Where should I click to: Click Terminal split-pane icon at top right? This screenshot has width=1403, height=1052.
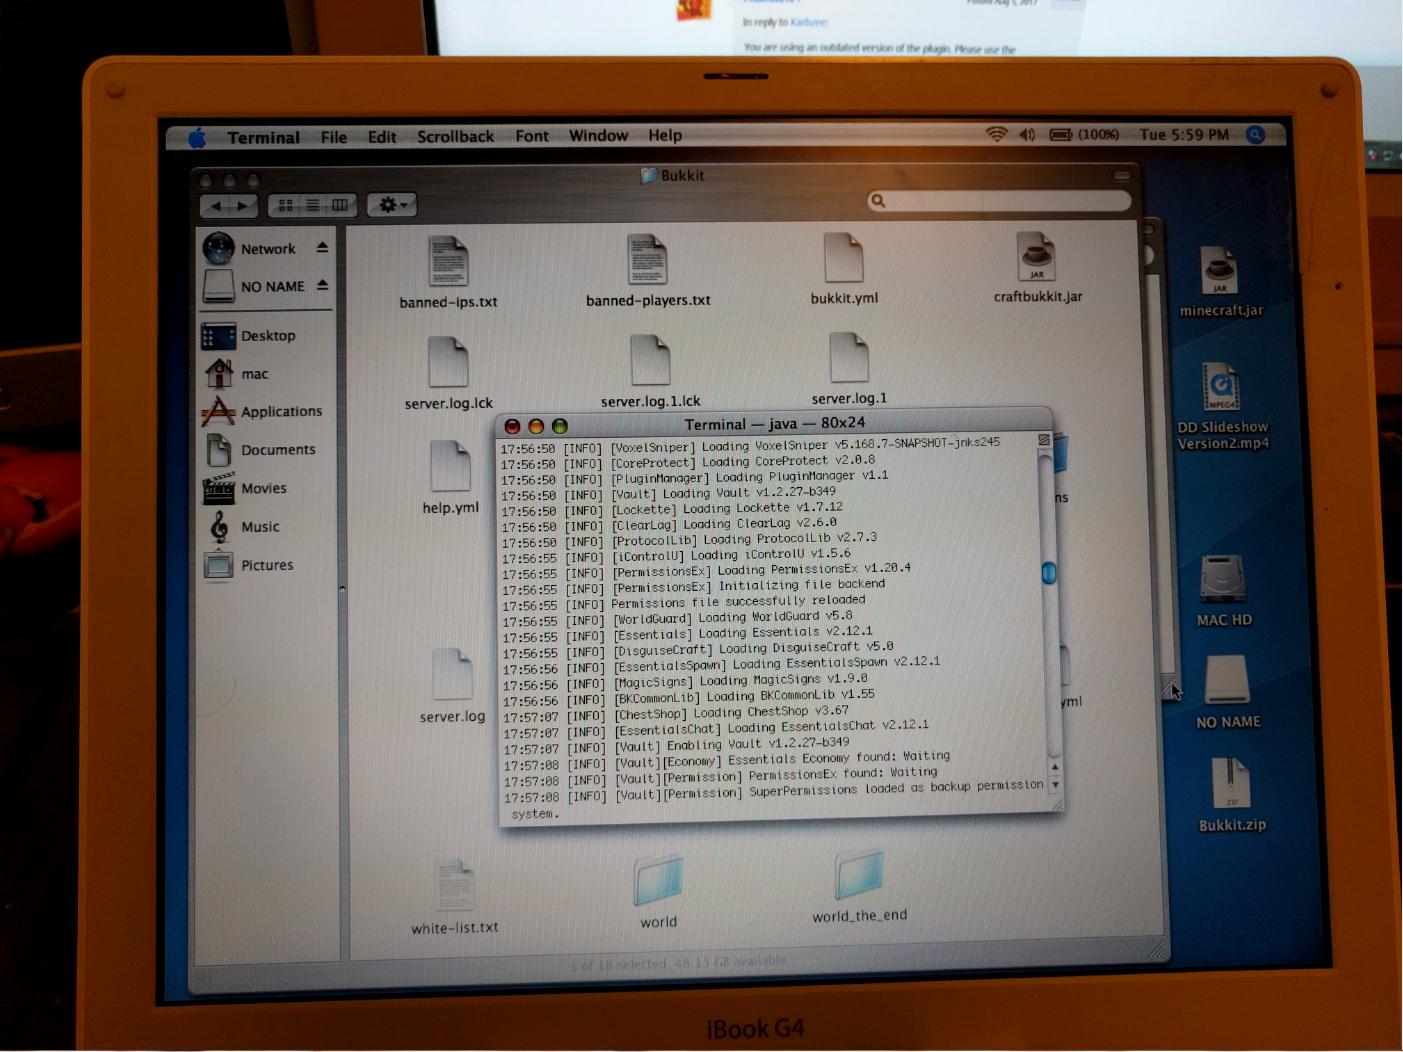(1043, 439)
